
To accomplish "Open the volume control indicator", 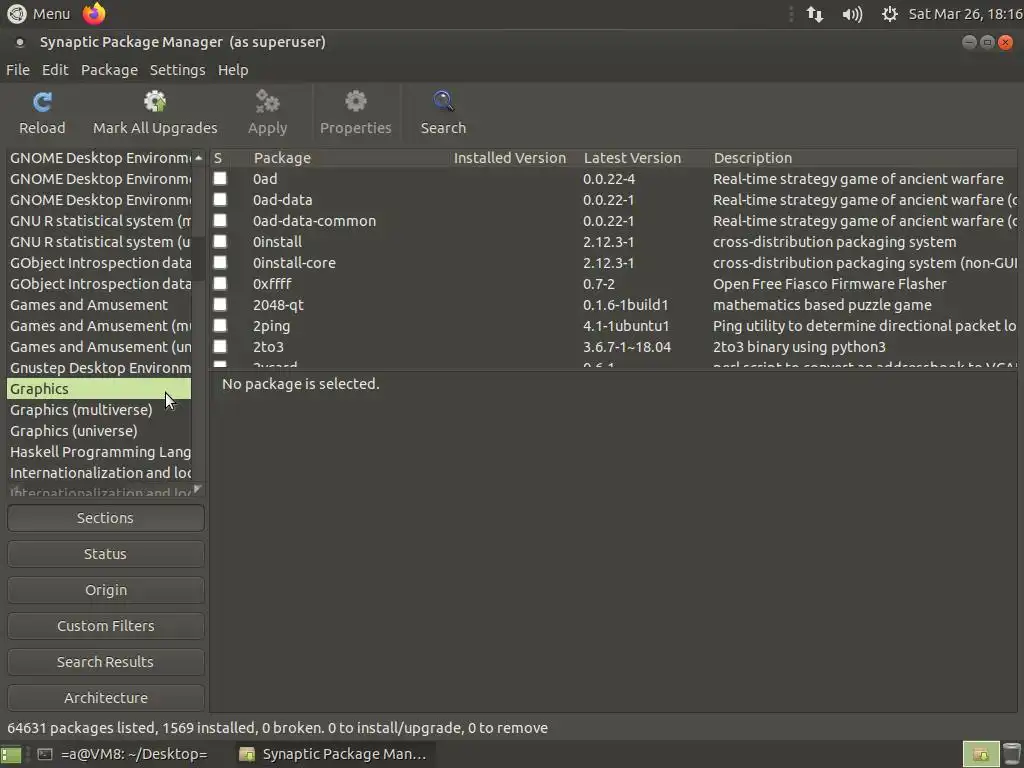I will (852, 14).
